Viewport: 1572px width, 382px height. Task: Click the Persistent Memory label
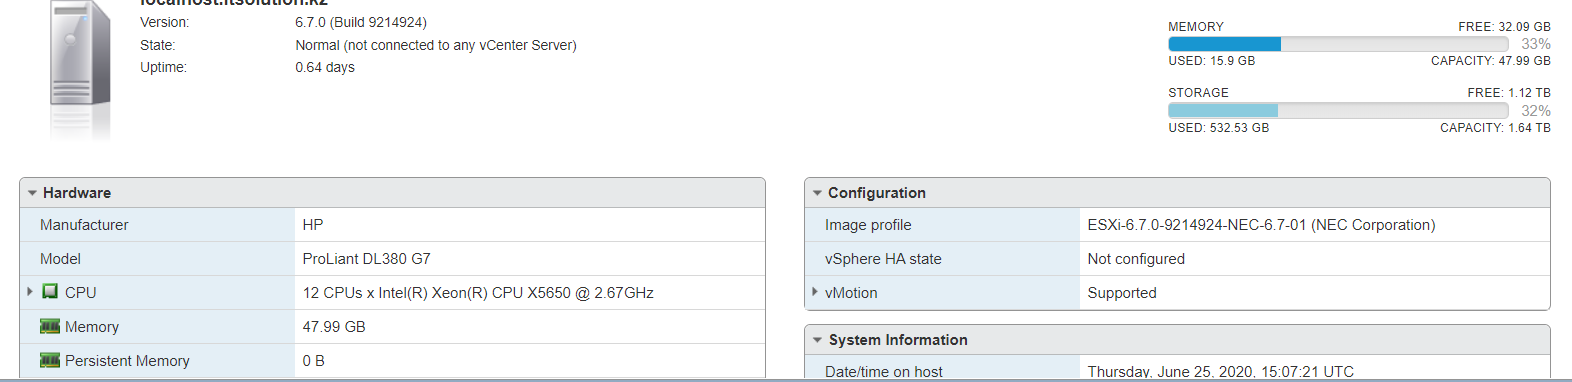[127, 361]
